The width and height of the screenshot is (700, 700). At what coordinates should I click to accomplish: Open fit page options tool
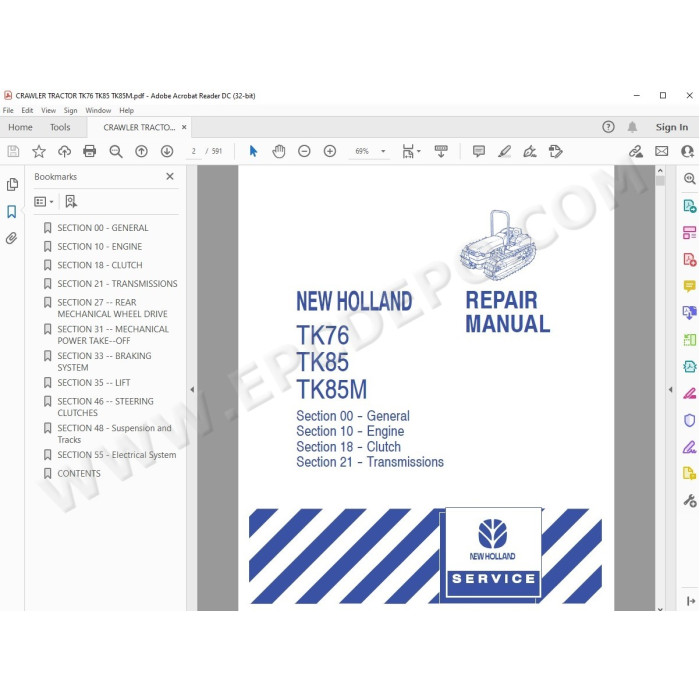coord(408,151)
